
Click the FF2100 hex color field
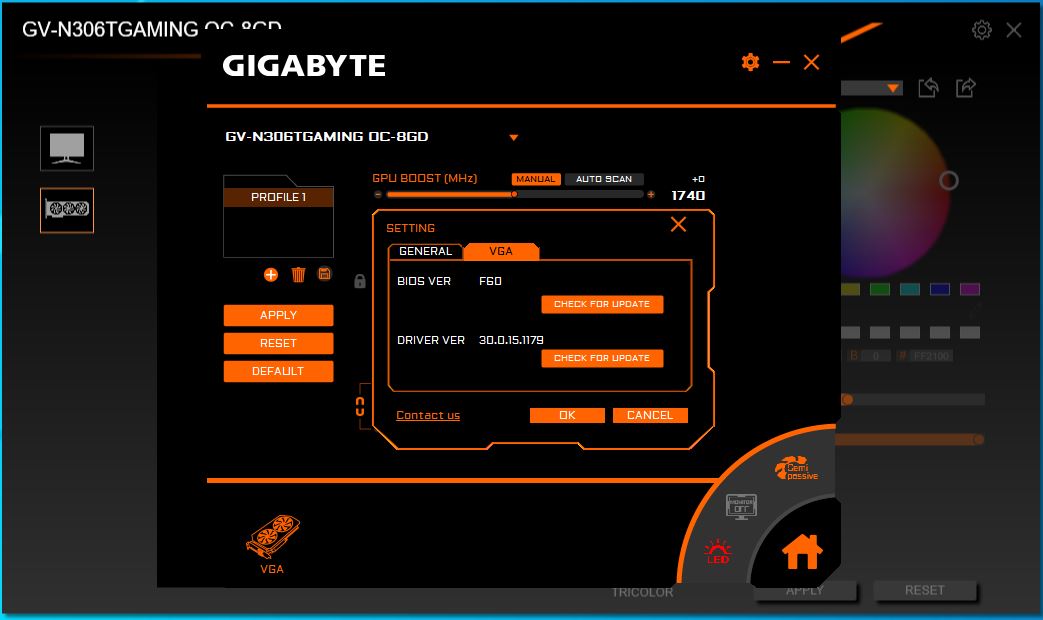point(931,356)
